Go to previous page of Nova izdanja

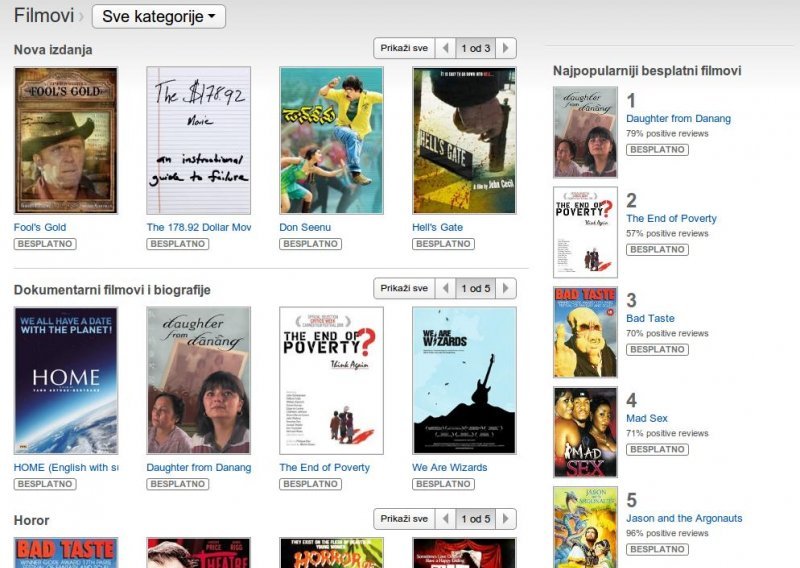click(x=445, y=48)
